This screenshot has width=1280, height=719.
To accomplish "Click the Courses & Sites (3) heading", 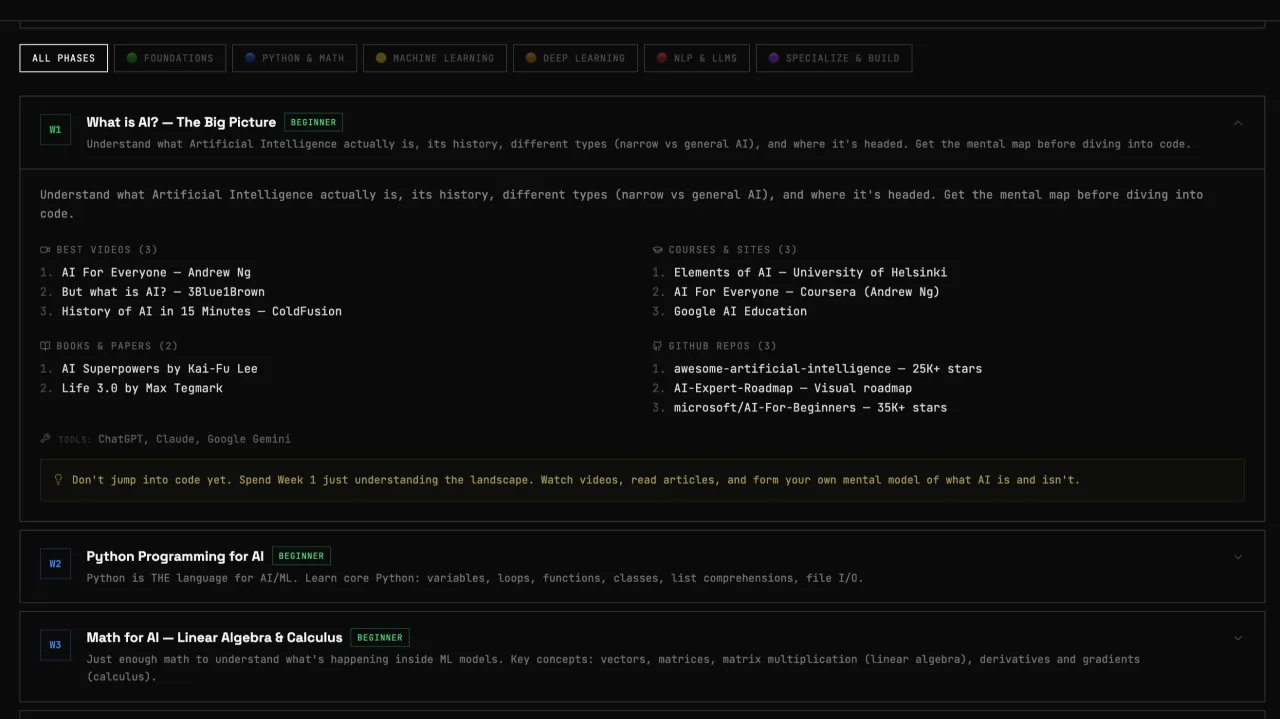I will (733, 250).
